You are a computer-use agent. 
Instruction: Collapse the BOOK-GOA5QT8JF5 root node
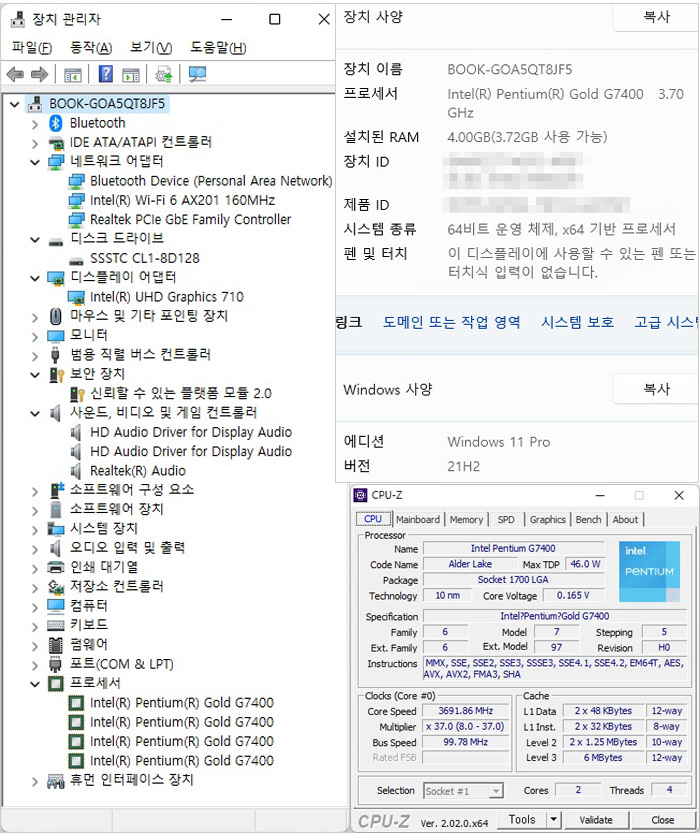[15, 104]
